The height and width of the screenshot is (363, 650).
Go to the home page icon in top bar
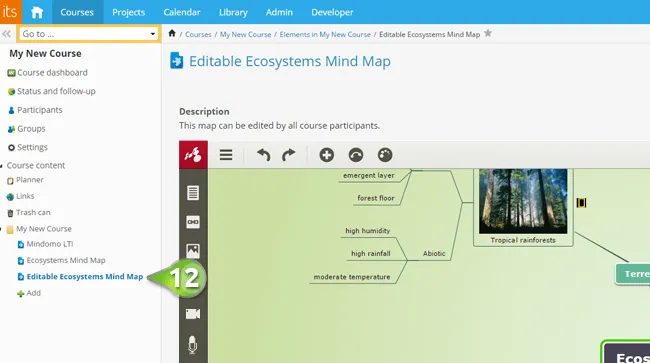(37, 12)
